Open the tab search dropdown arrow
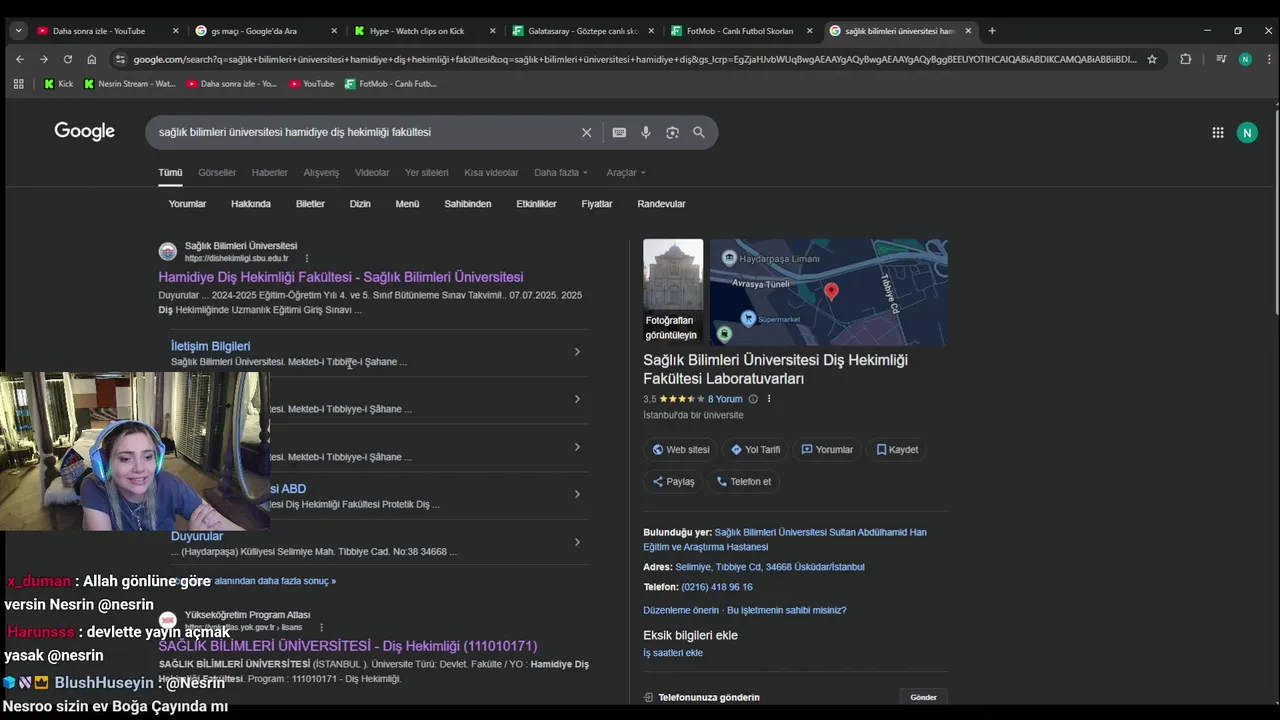The height and width of the screenshot is (720, 1280). 18,31
